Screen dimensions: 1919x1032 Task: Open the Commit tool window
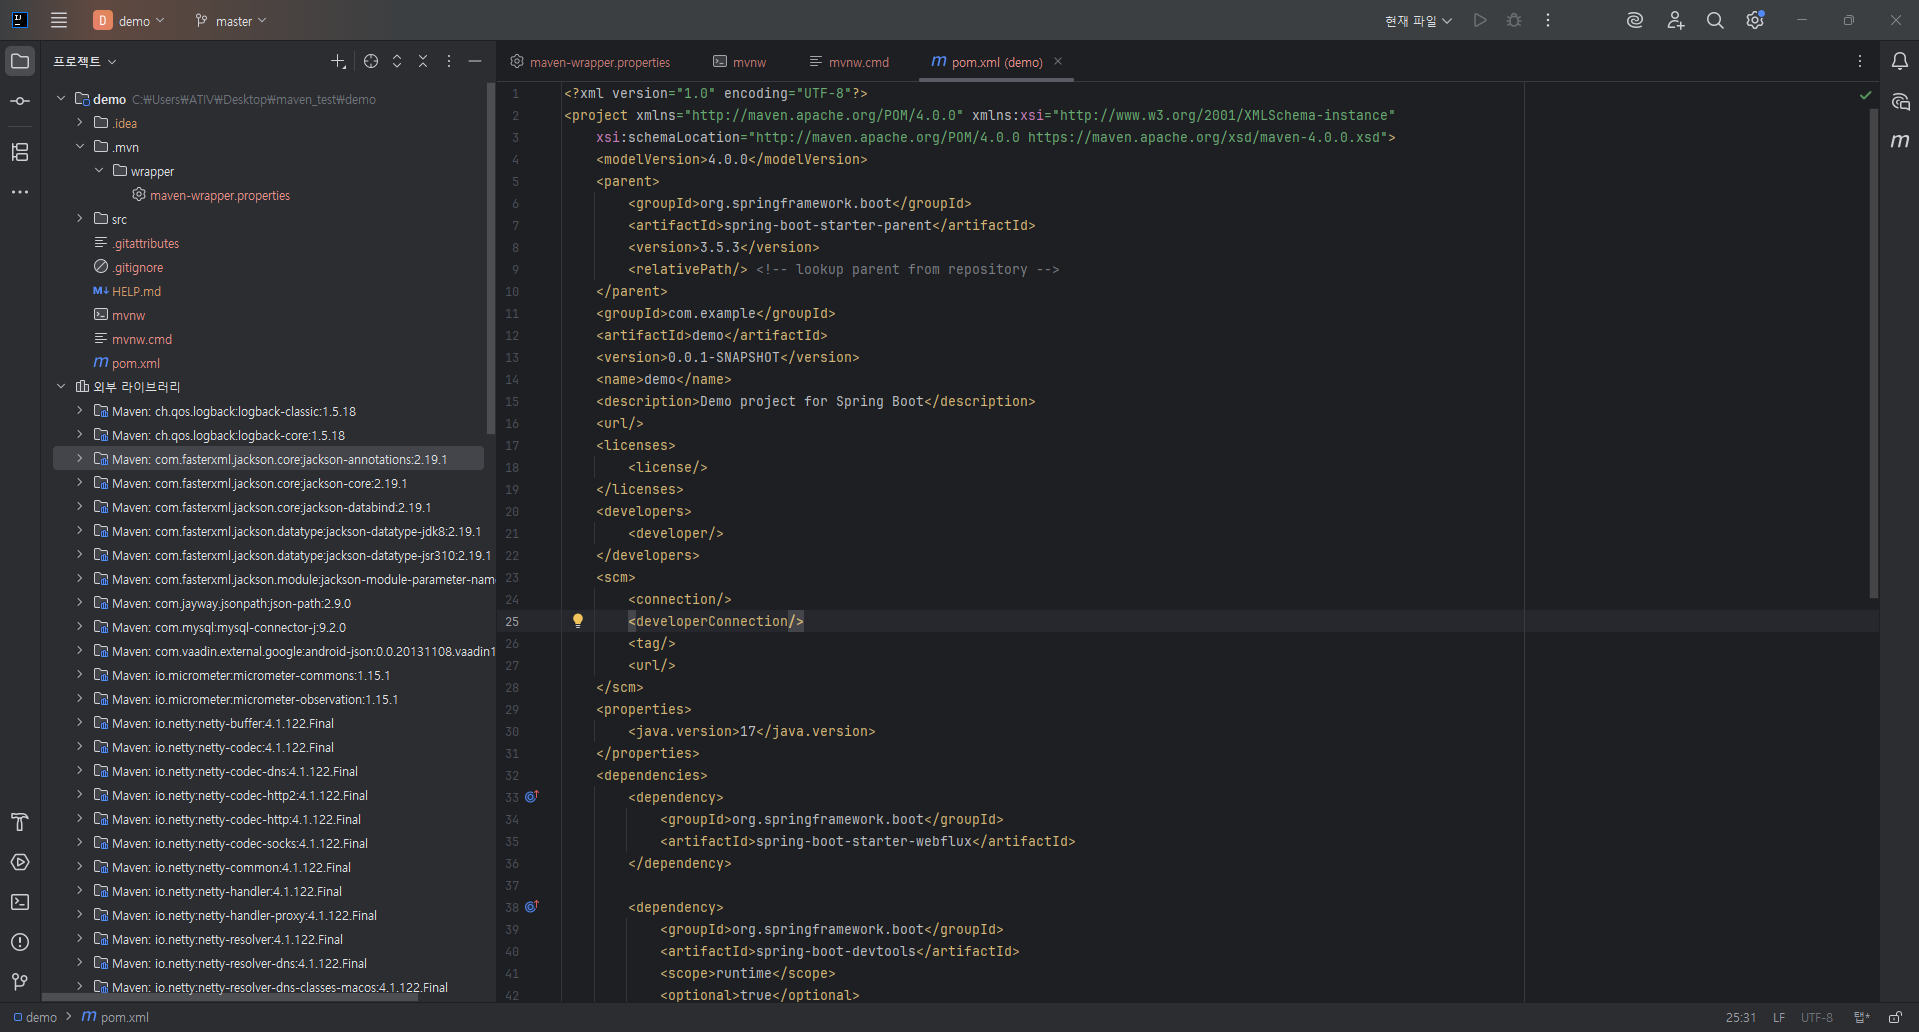pyautogui.click(x=20, y=101)
